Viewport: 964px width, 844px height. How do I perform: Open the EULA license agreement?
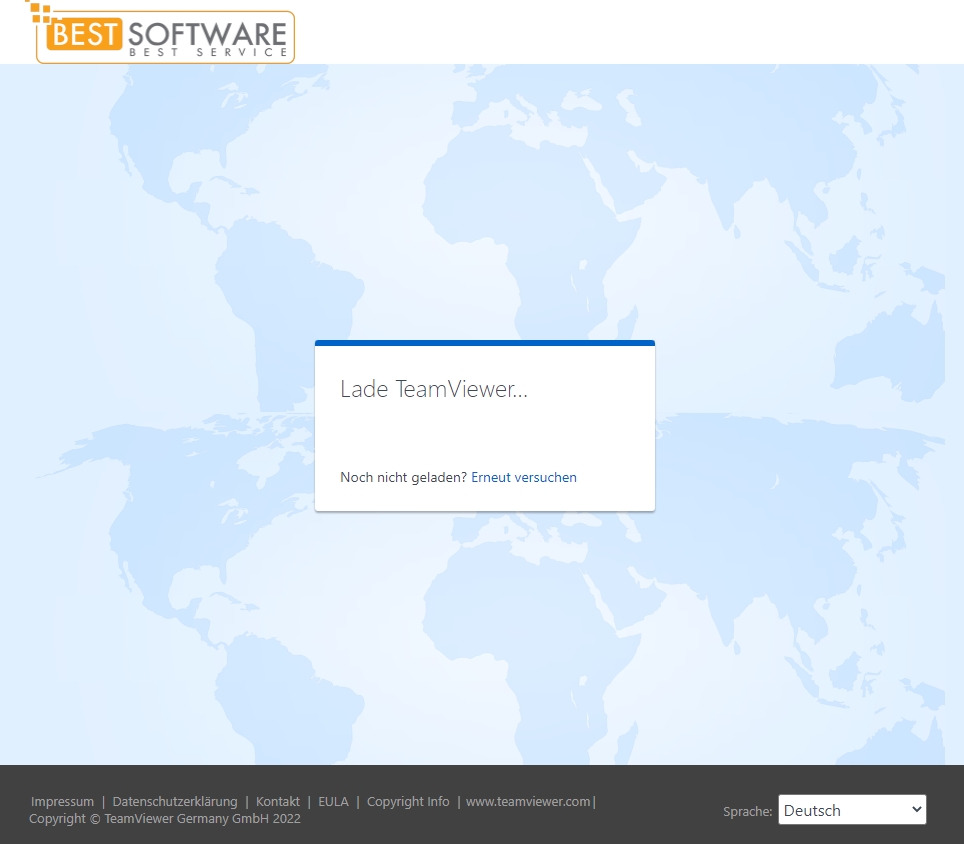point(333,801)
